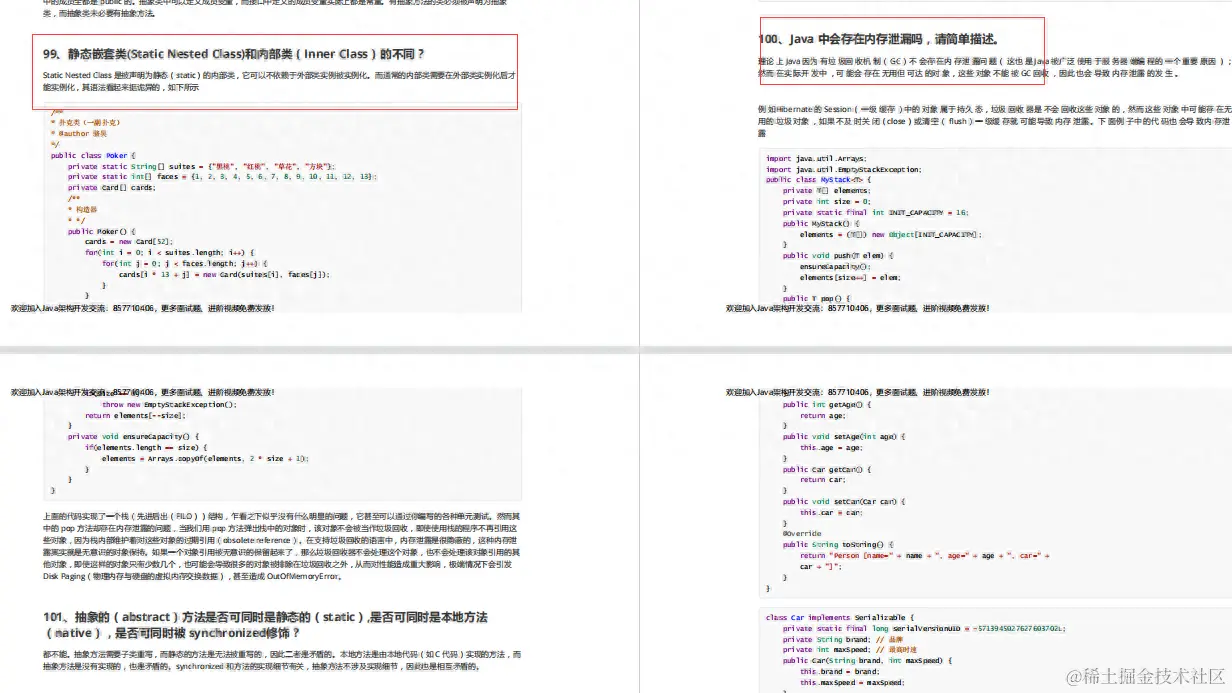Click the line 'import java.util.EmptyStackException;'
The image size is (1232, 693).
coord(843,169)
